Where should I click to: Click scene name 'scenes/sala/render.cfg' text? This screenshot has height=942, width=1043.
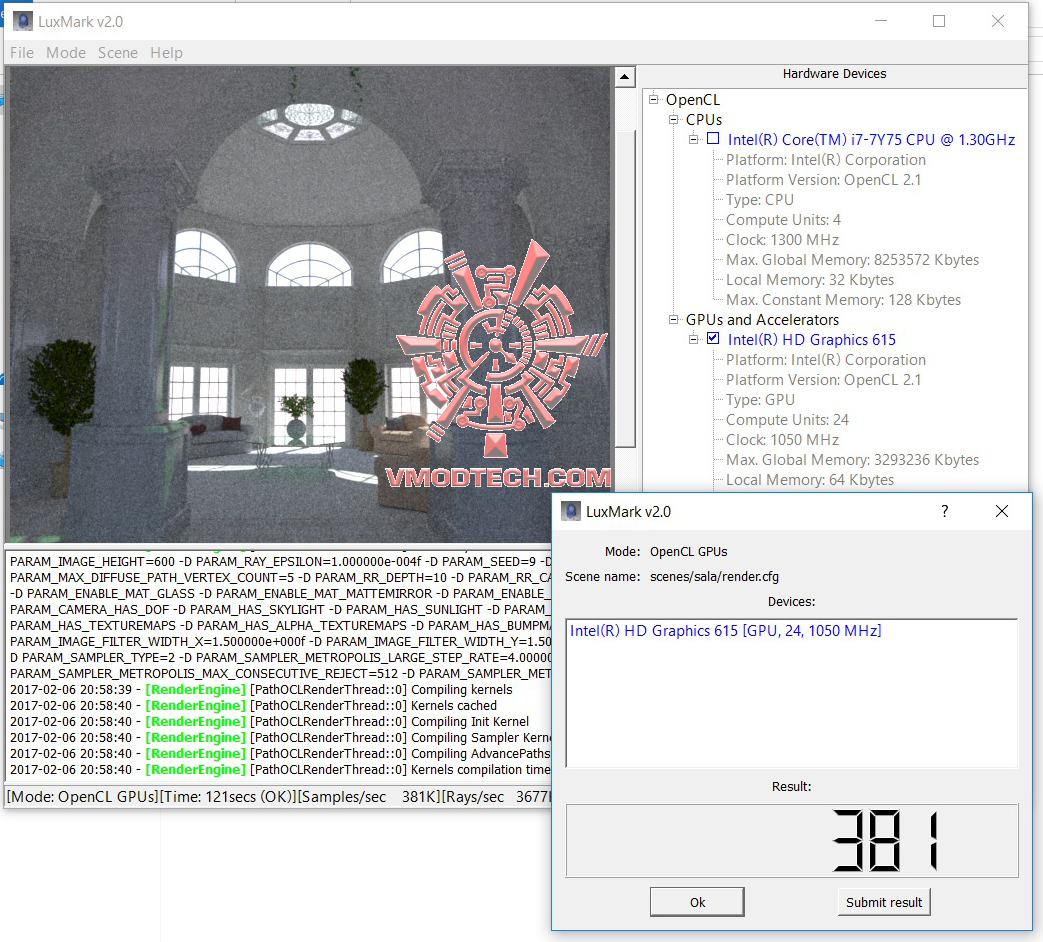point(714,577)
